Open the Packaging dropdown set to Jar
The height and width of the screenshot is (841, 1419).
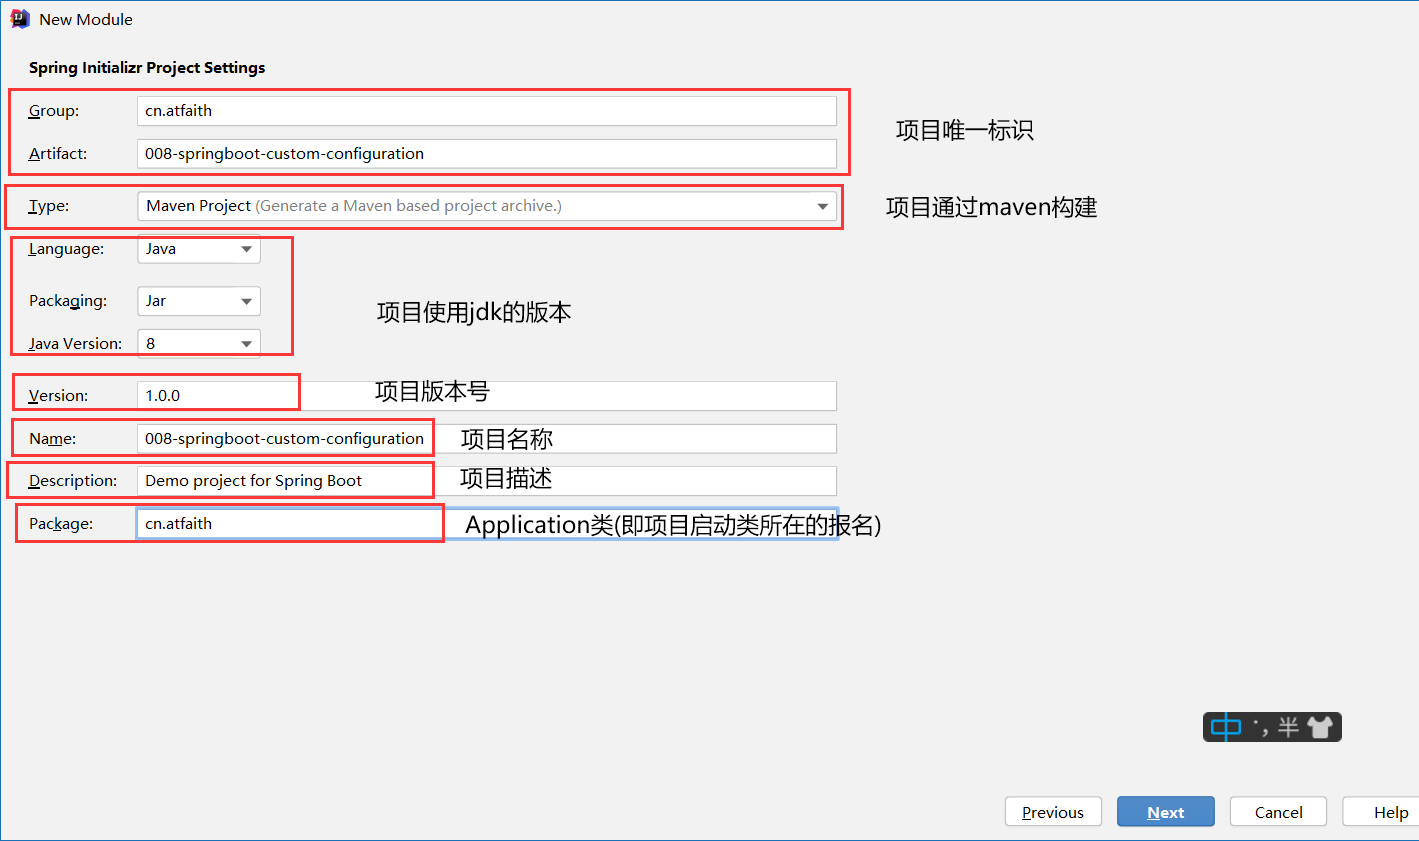pyautogui.click(x=199, y=301)
